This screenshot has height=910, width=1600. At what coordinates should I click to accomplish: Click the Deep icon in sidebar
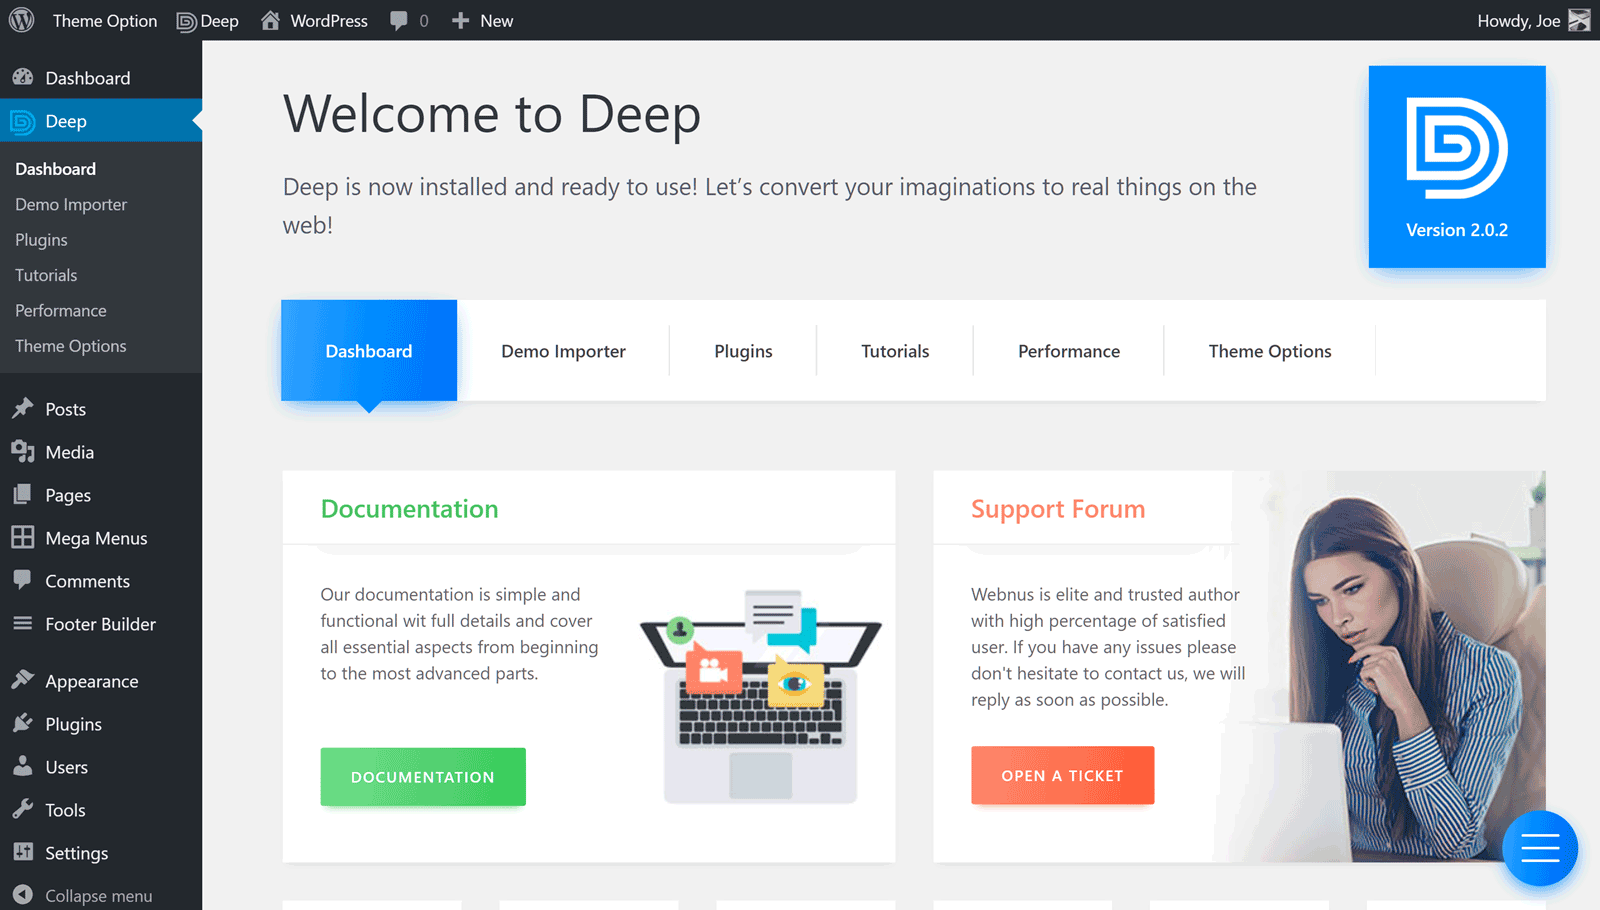tap(22, 121)
